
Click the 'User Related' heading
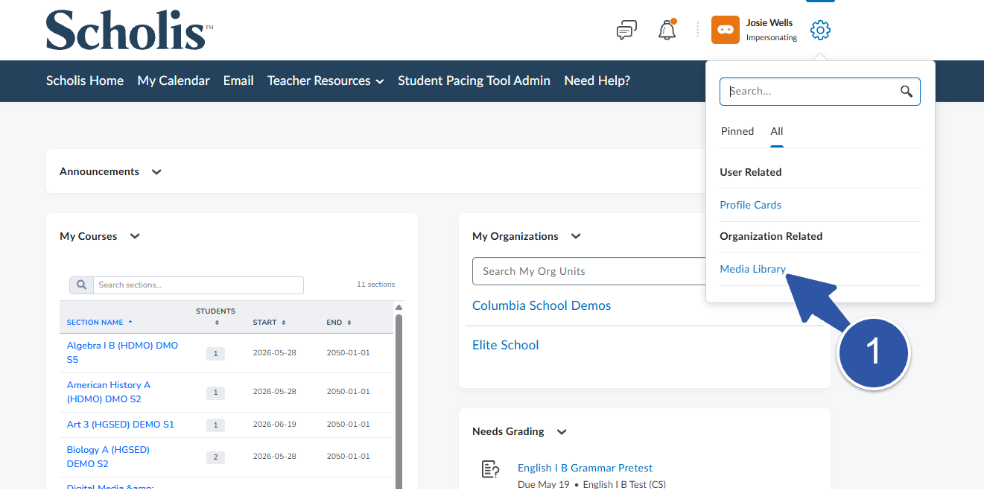[751, 172]
